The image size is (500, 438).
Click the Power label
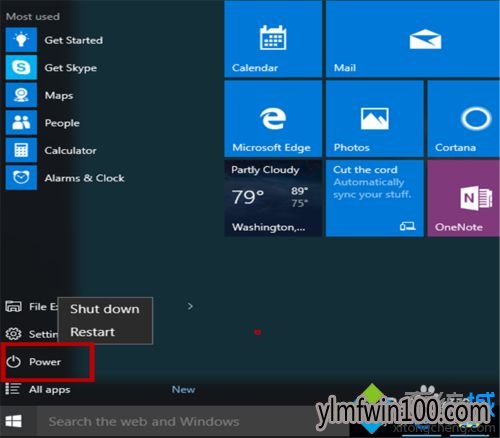[45, 362]
